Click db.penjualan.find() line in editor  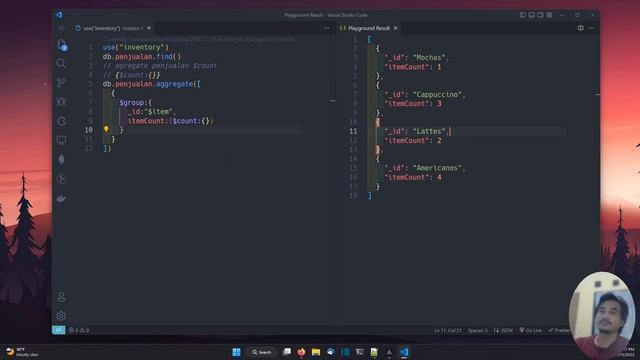(142, 57)
